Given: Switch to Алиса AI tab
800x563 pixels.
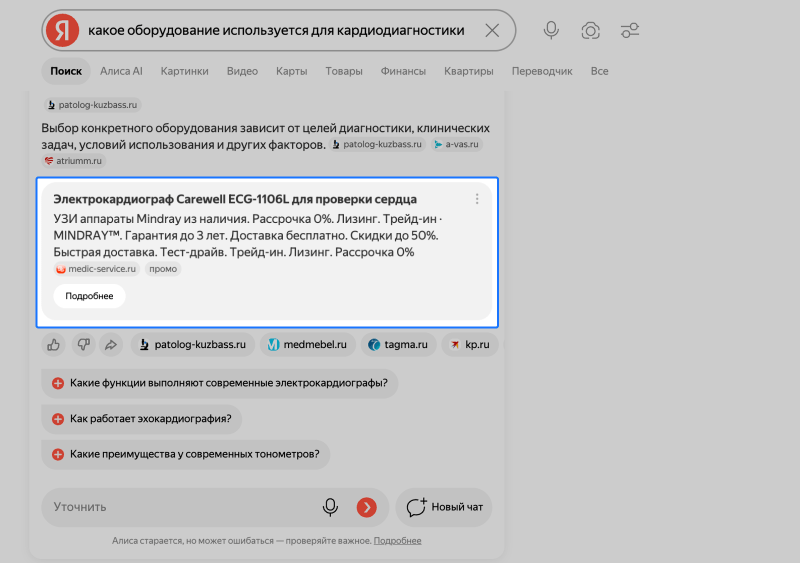Looking at the screenshot, I should (121, 71).
